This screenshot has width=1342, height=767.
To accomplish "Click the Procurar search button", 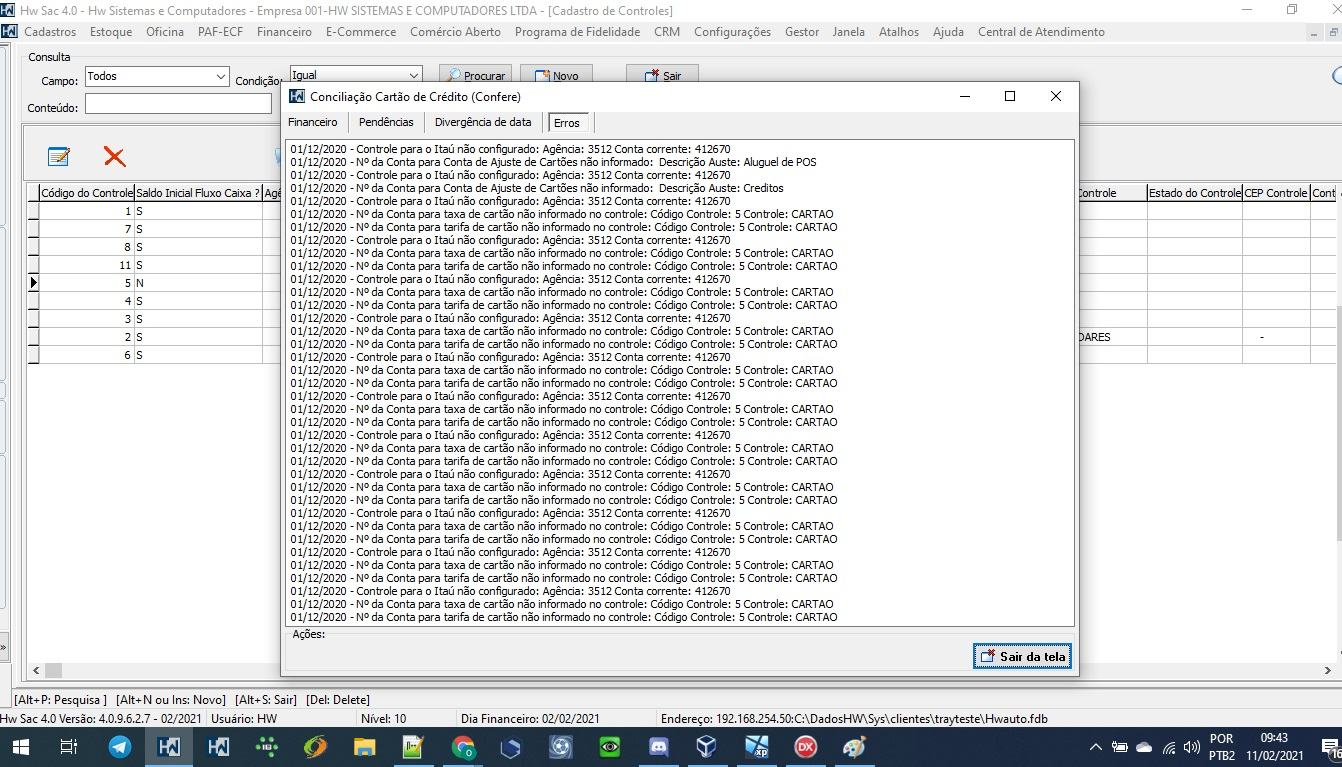I will (x=476, y=76).
